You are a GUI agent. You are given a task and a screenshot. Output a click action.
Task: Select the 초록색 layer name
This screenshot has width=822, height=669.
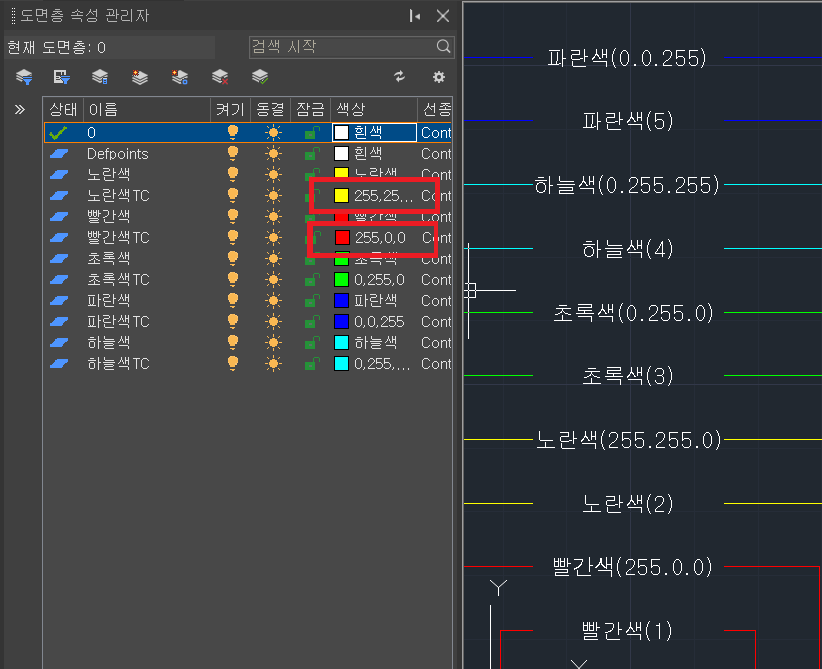109,258
